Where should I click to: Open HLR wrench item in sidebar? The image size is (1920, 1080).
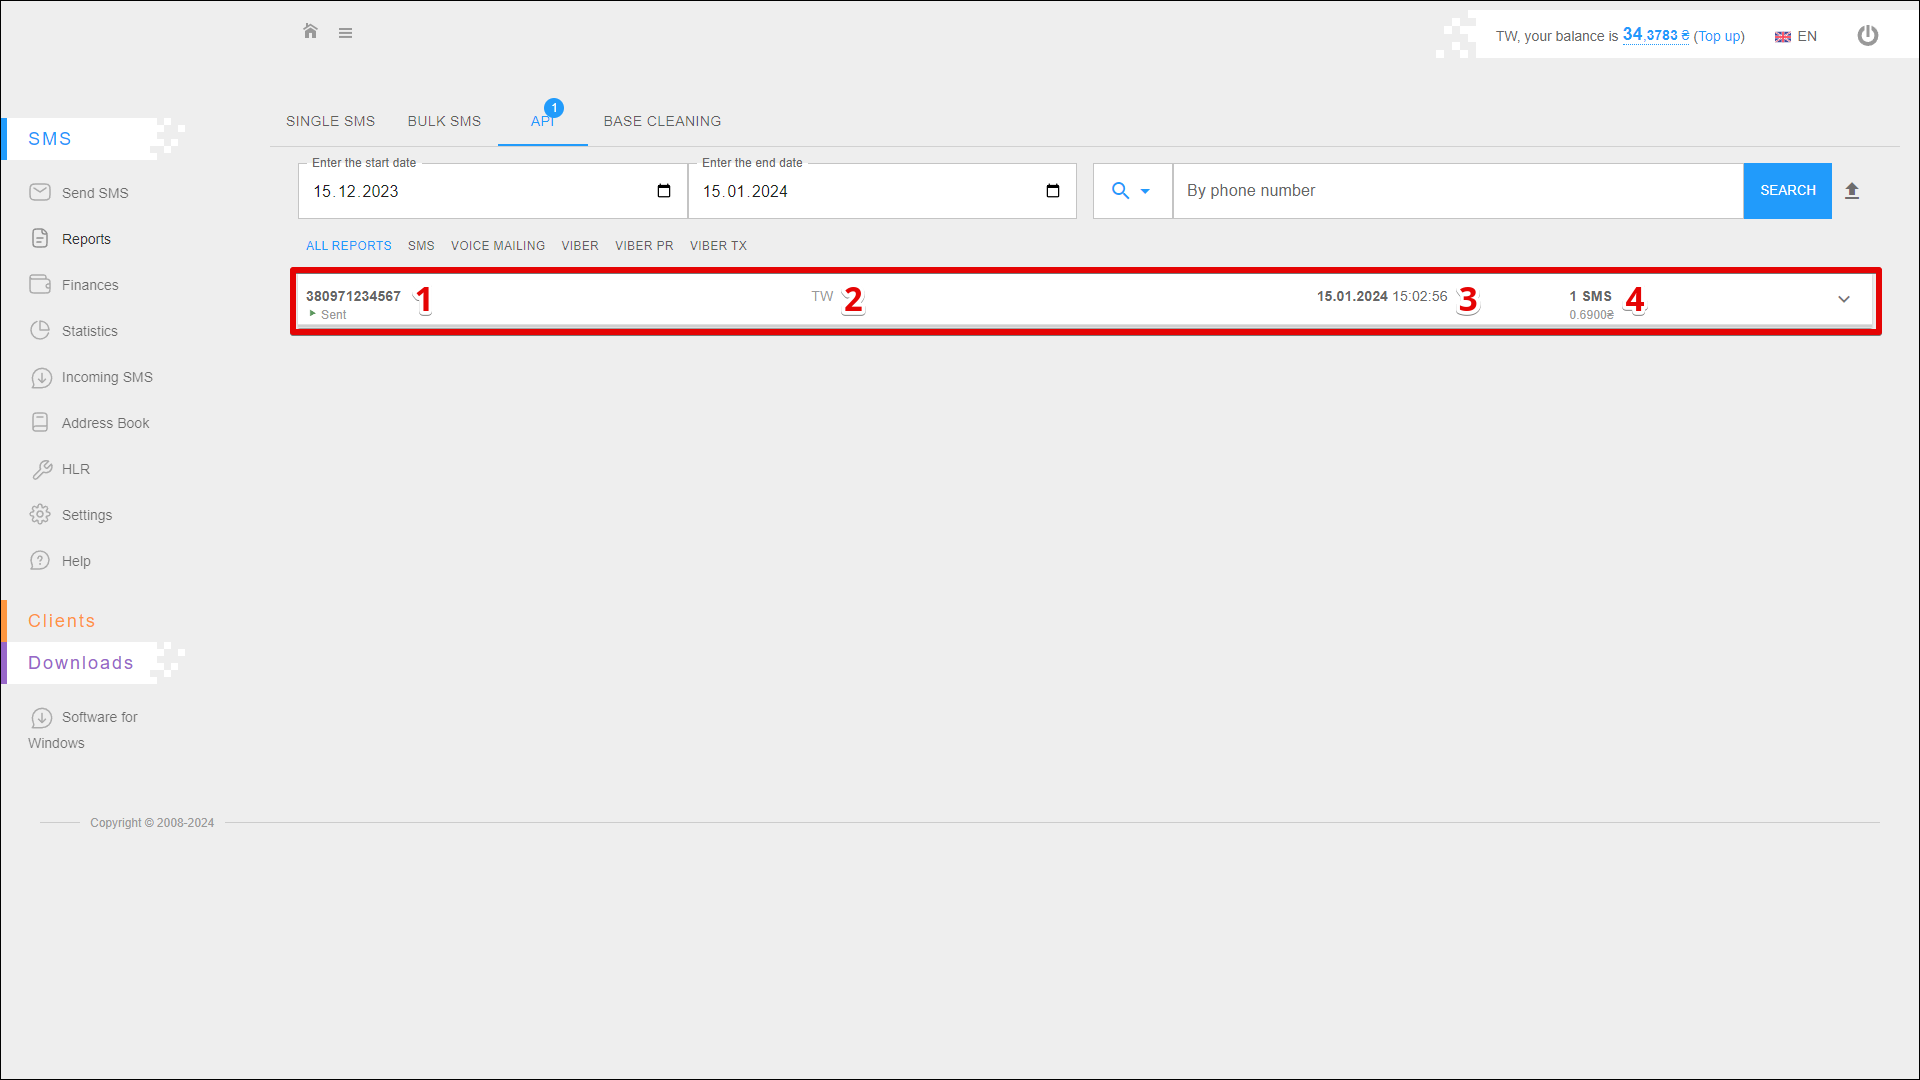tap(75, 469)
